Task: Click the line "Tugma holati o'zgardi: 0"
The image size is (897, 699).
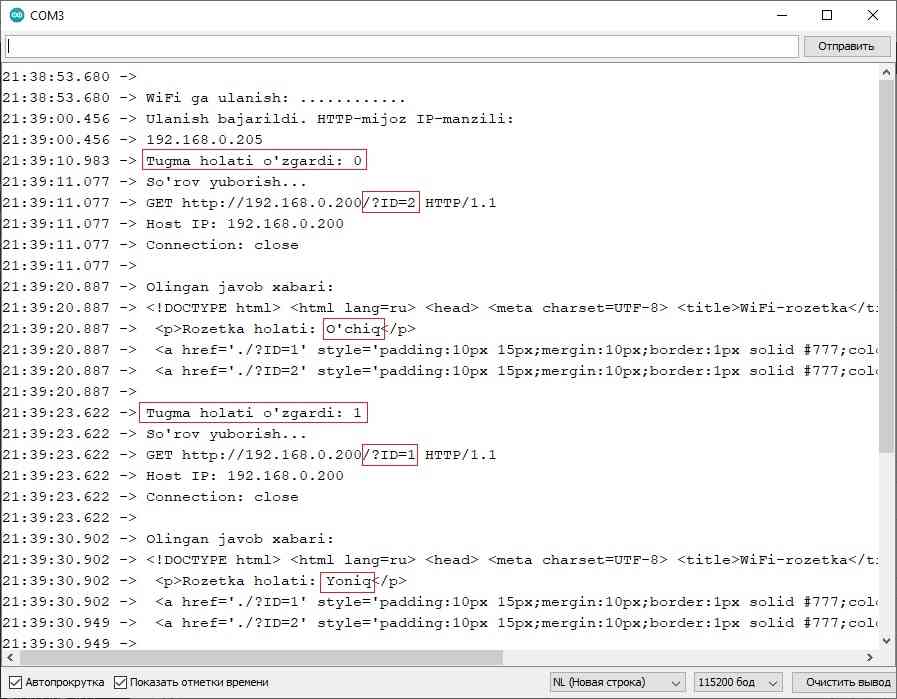Action: pos(256,161)
